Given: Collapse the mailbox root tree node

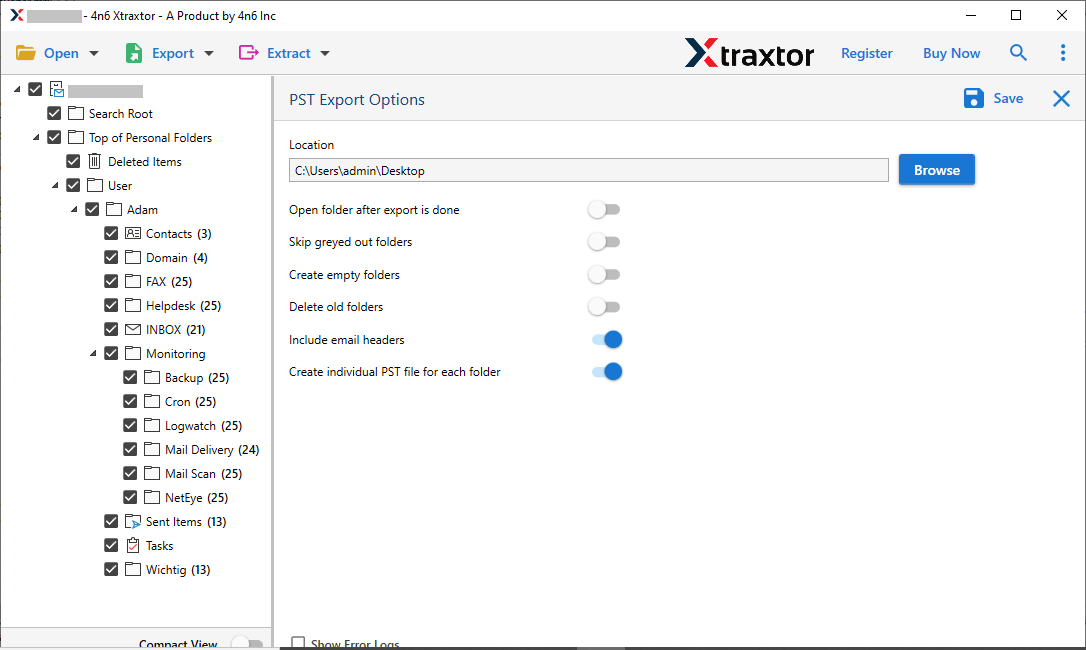Looking at the screenshot, I should pos(17,89).
